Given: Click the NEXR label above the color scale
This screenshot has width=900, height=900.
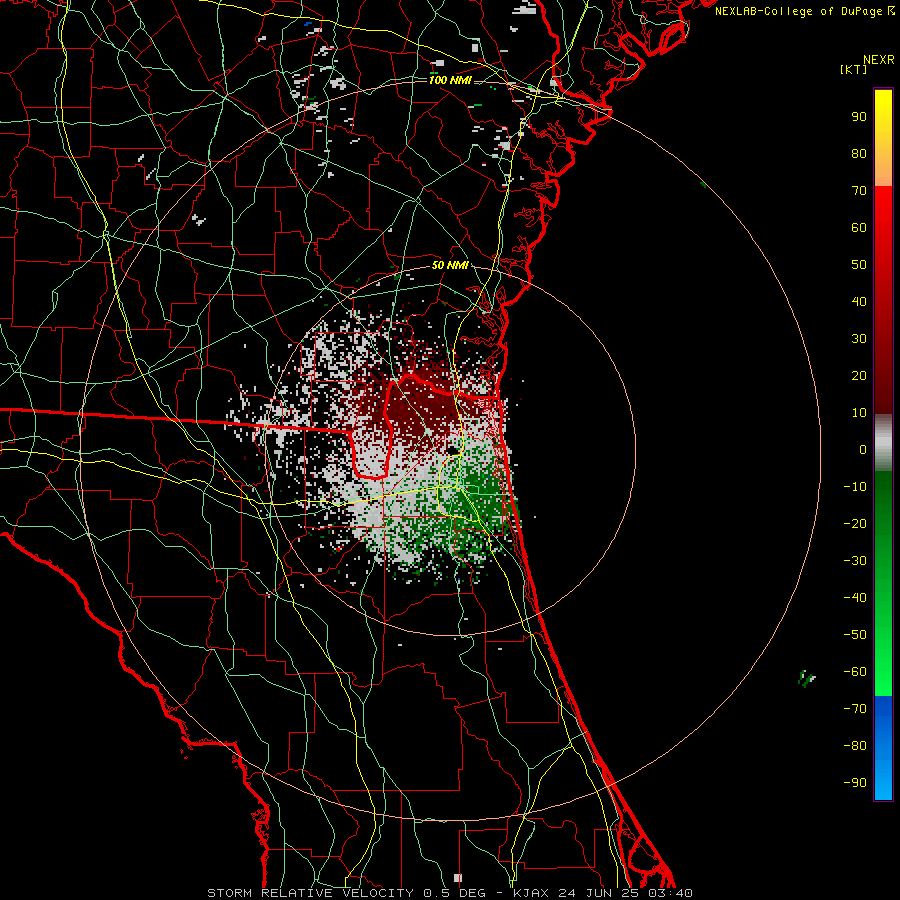Looking at the screenshot, I should click(x=879, y=60).
